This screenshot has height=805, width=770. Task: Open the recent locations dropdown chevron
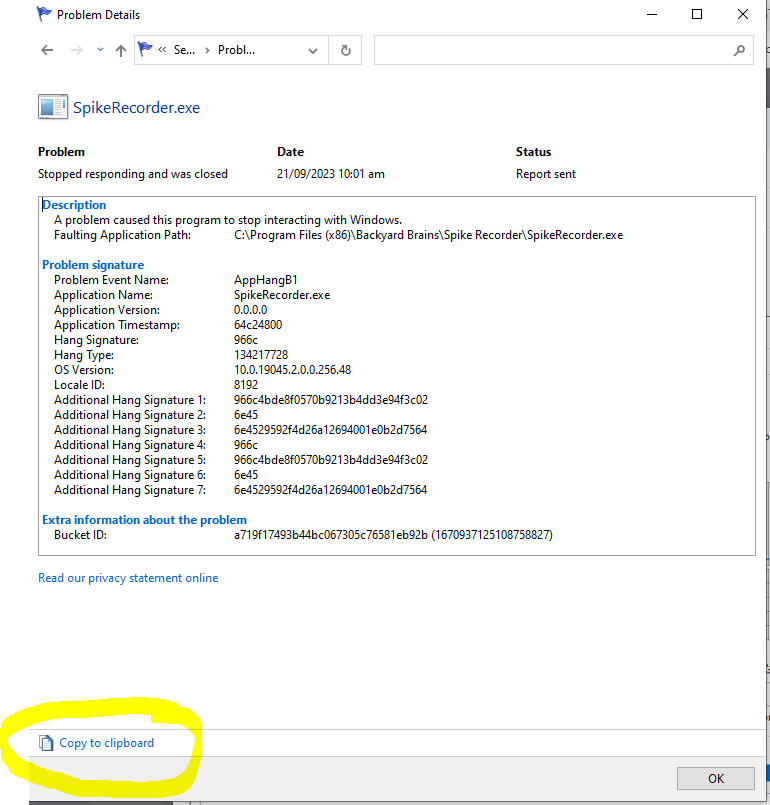101,50
